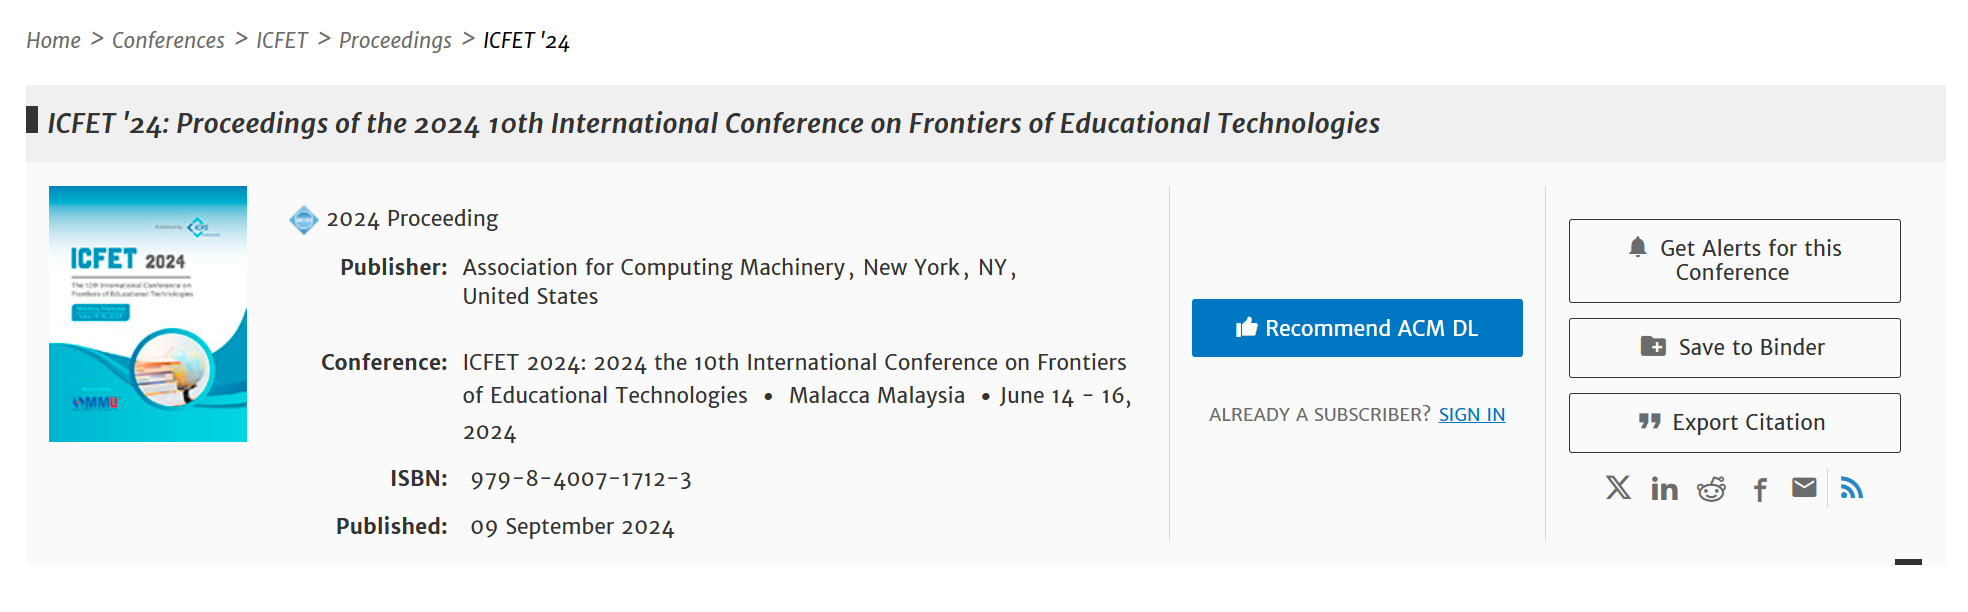Share by email envelope icon

pyautogui.click(x=1804, y=487)
